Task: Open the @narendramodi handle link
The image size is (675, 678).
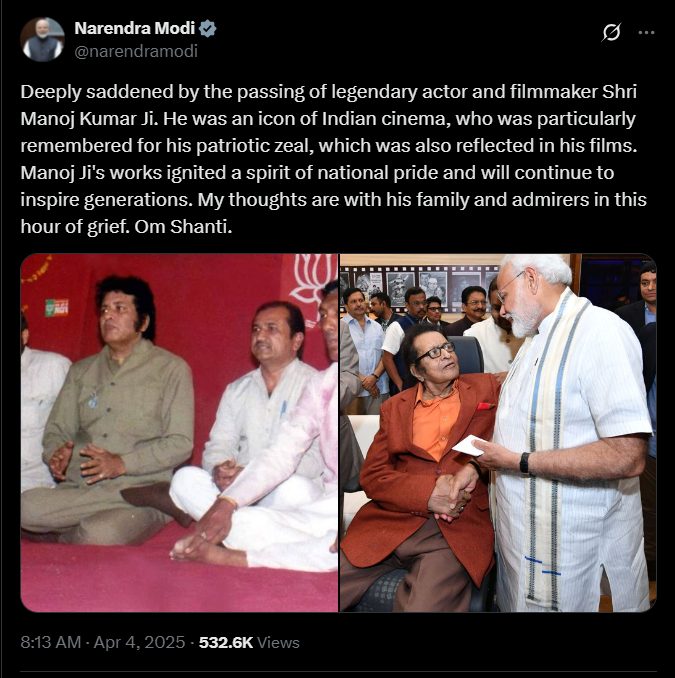Action: click(x=136, y=51)
